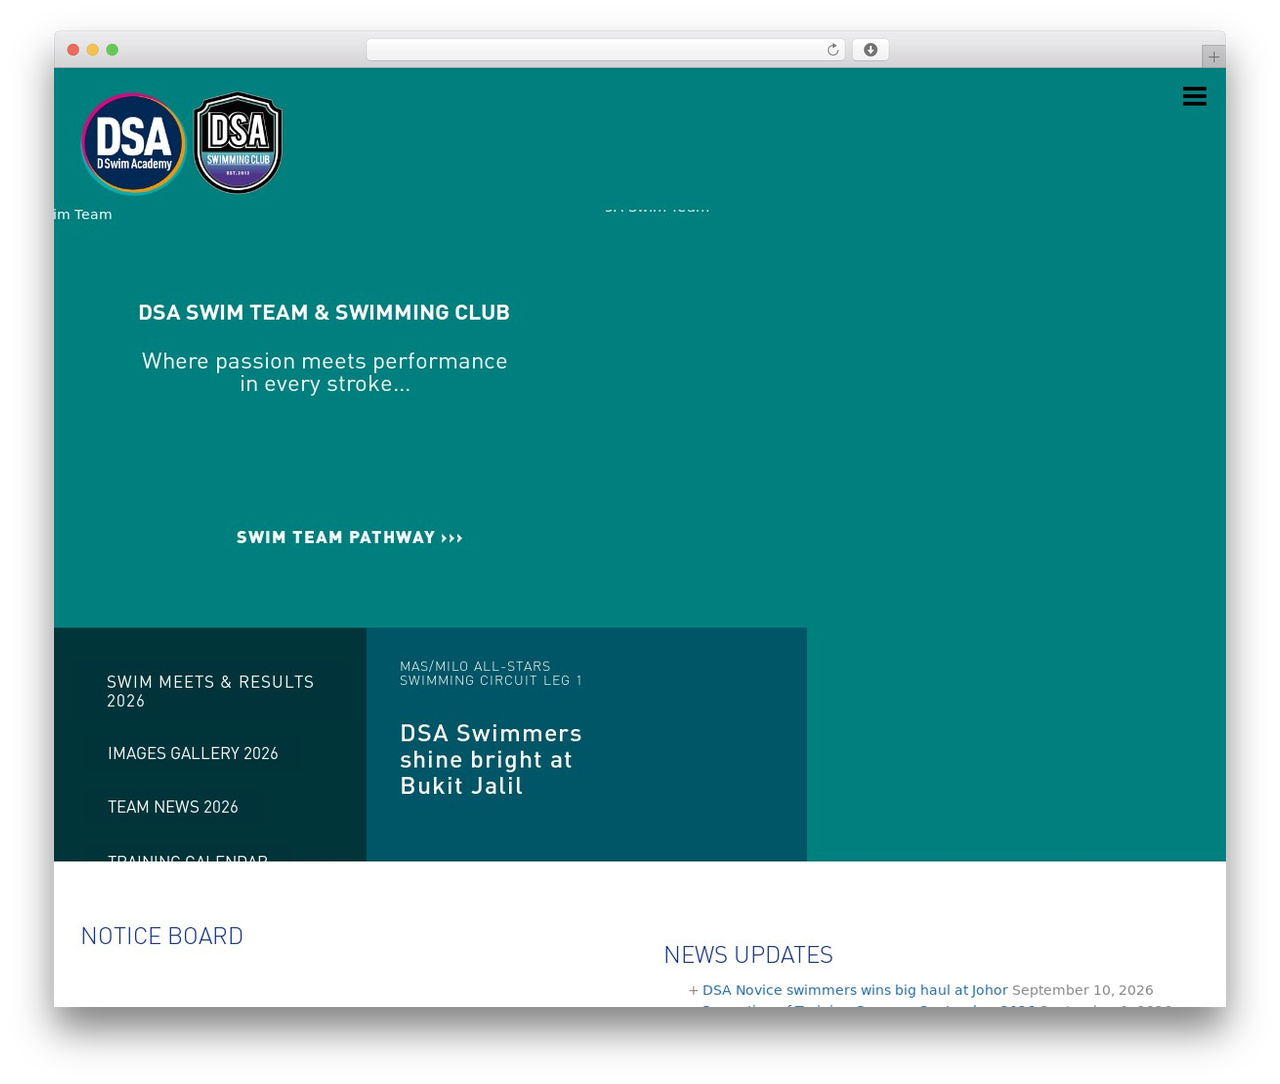This screenshot has width=1280, height=1084.
Task: Follow the Swim Team Pathway link
Action: click(x=349, y=538)
